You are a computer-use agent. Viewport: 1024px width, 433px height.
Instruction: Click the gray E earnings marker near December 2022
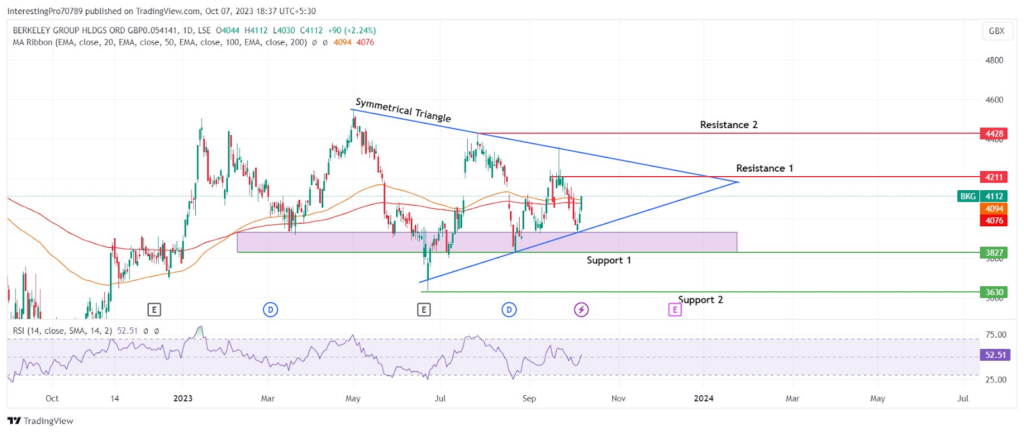[154, 310]
